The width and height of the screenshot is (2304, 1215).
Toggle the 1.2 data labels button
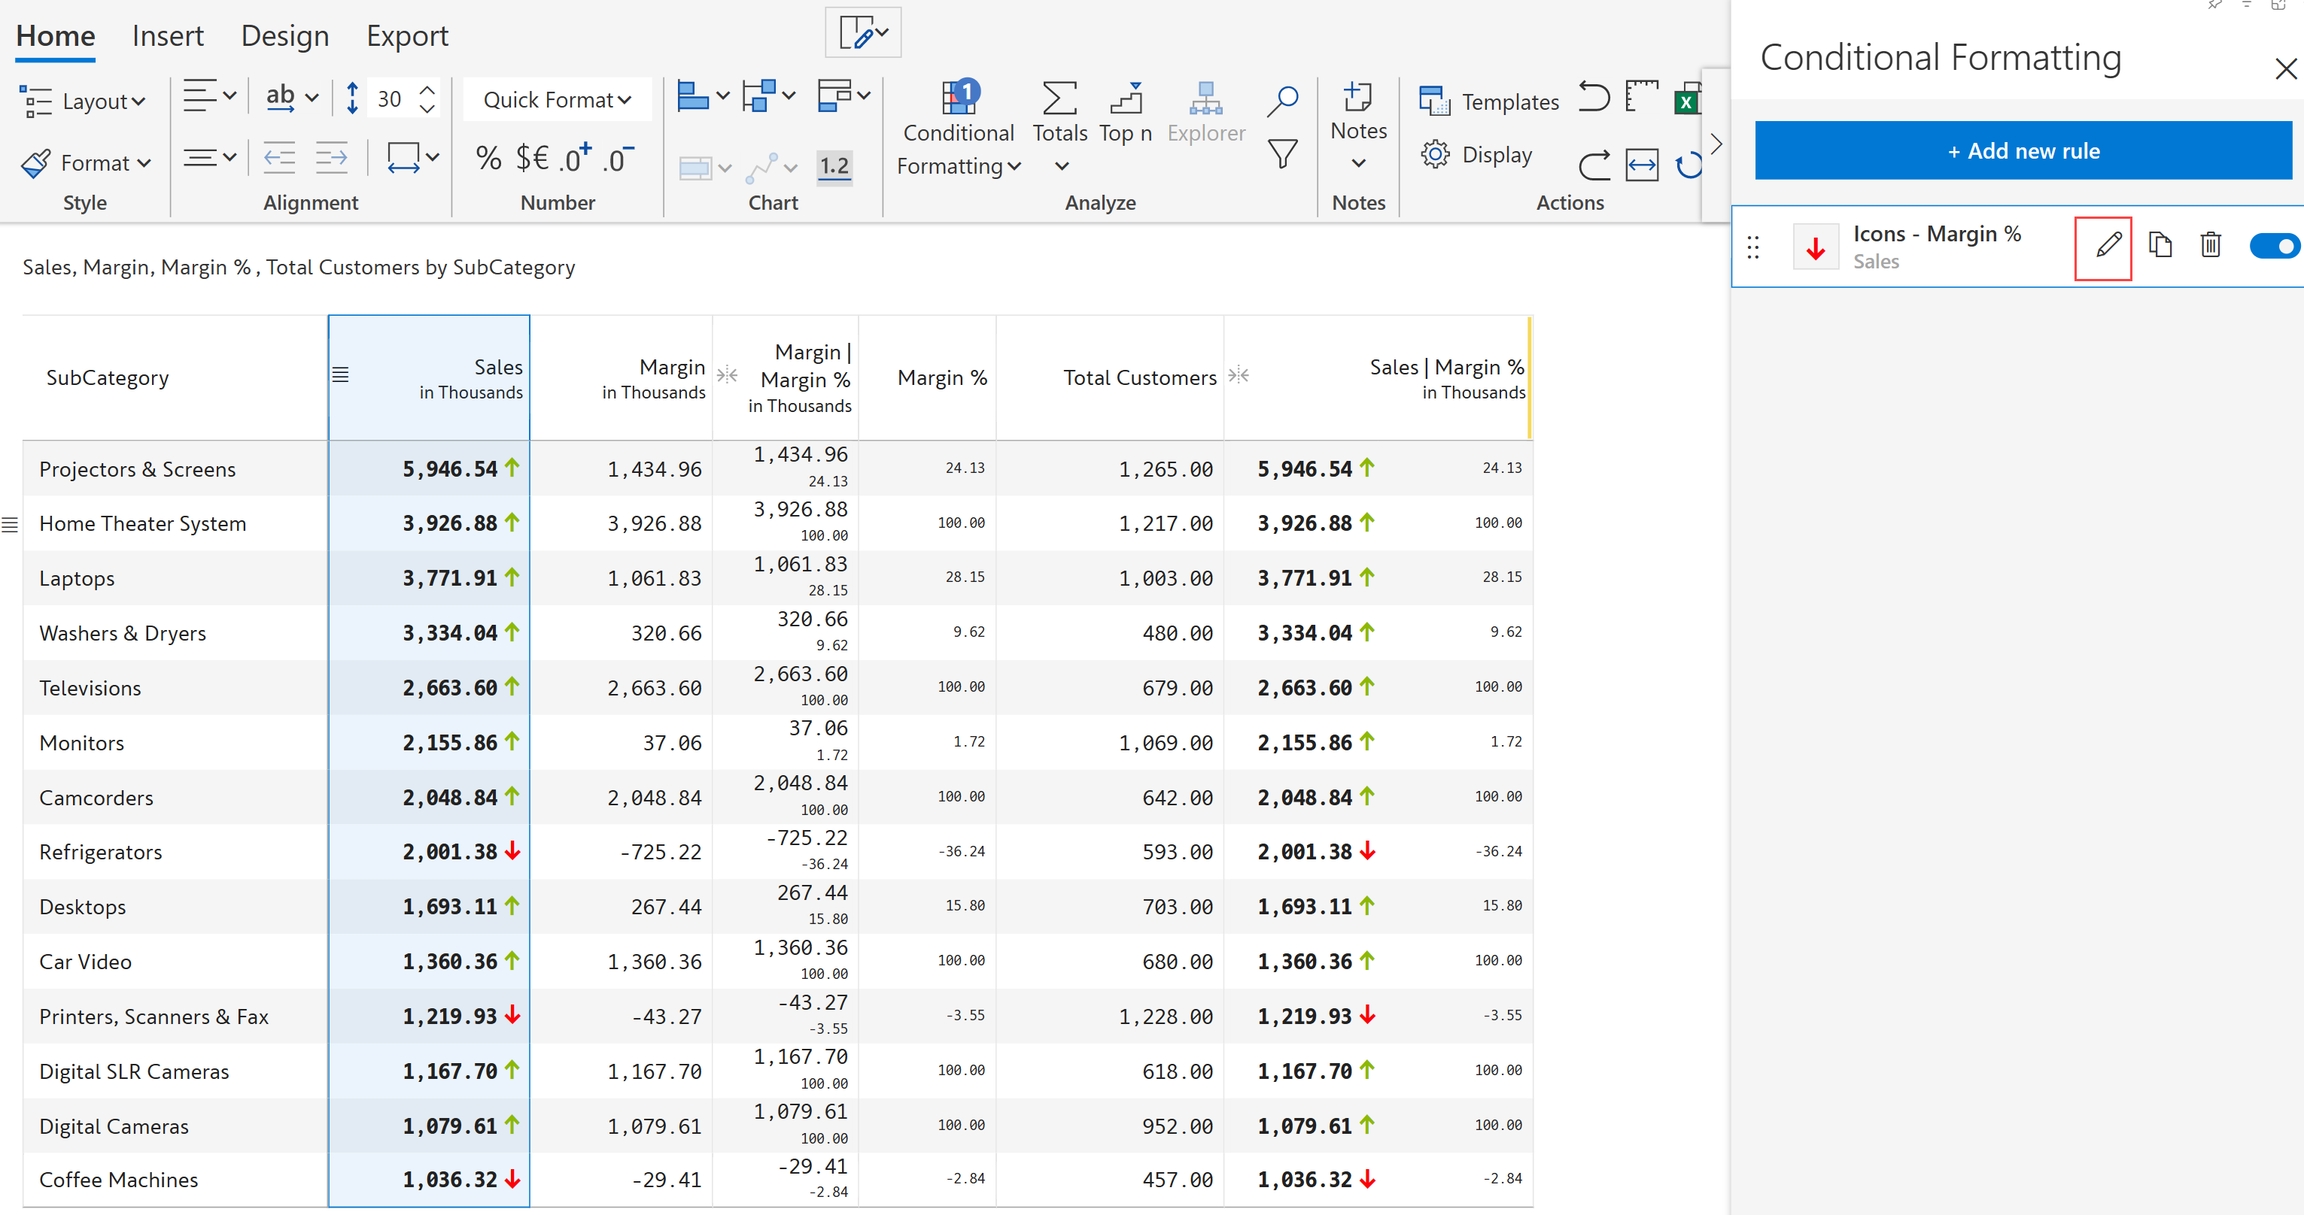point(833,166)
